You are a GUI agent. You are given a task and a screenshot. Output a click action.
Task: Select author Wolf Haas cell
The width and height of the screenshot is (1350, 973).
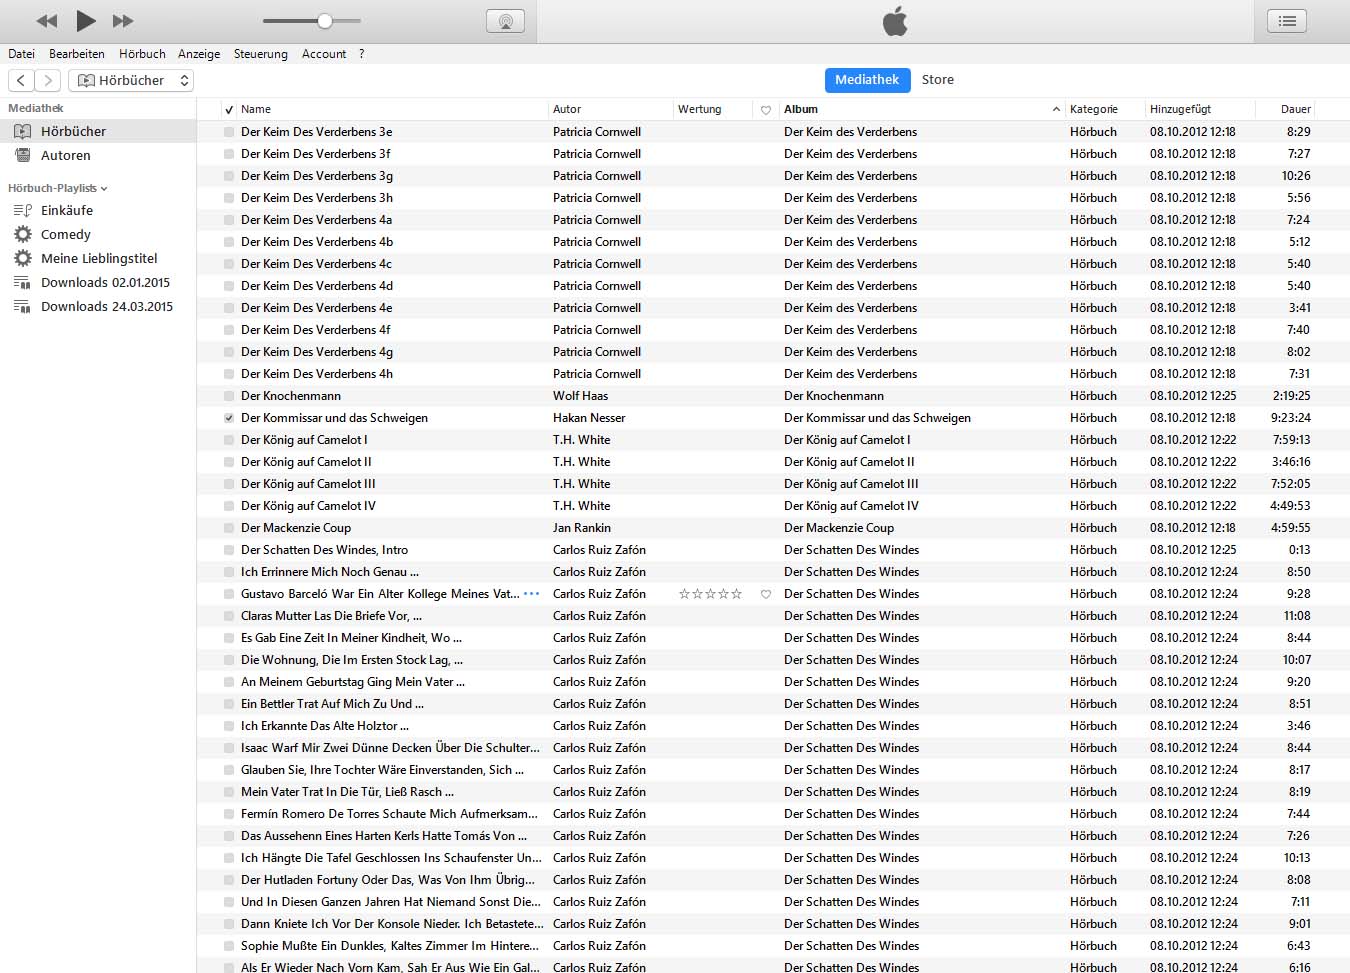coord(580,396)
